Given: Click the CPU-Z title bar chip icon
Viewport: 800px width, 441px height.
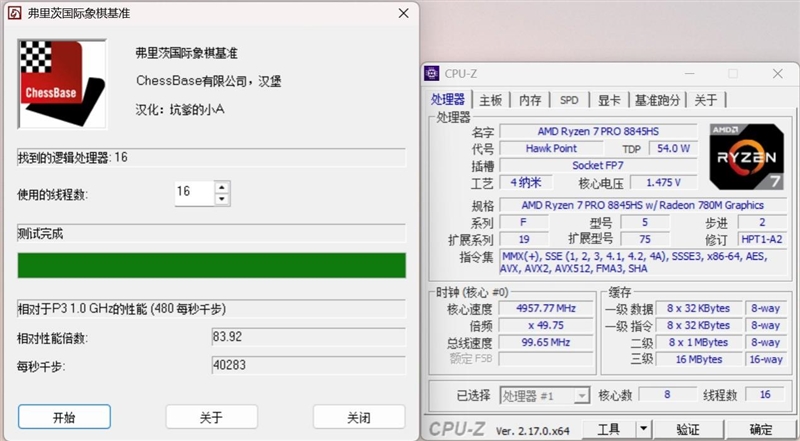Looking at the screenshot, I should tap(432, 74).
